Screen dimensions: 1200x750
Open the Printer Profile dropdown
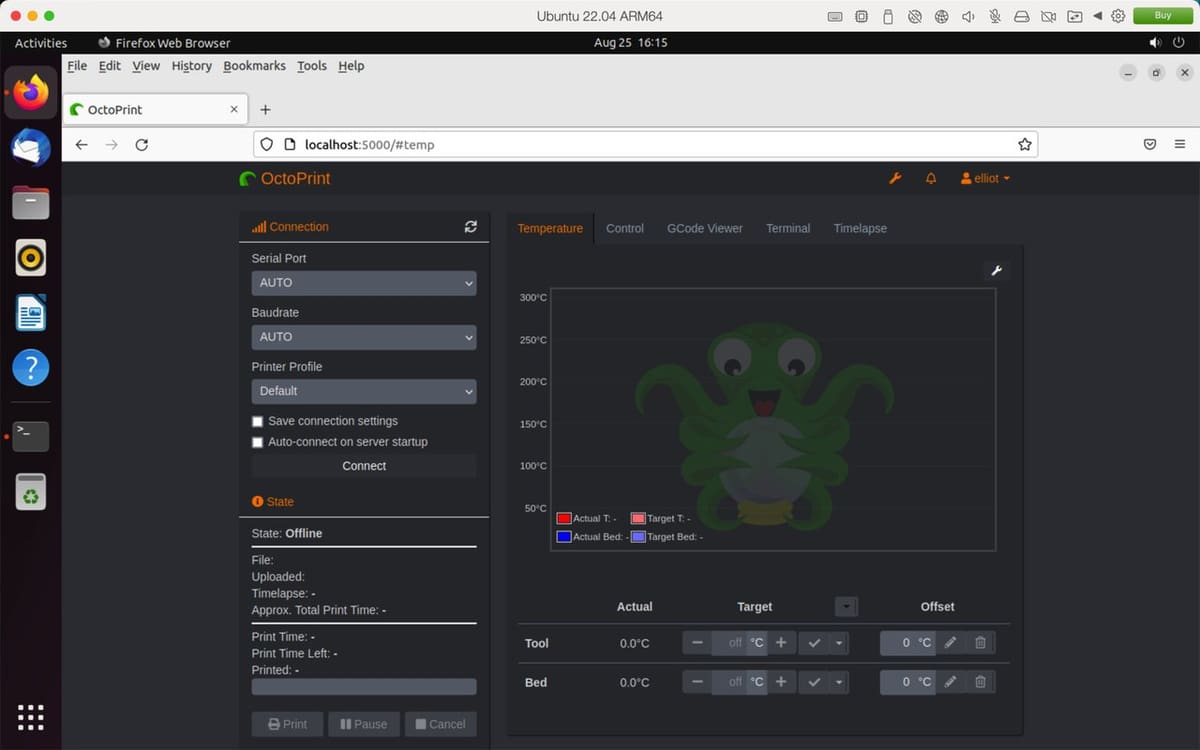coord(364,391)
